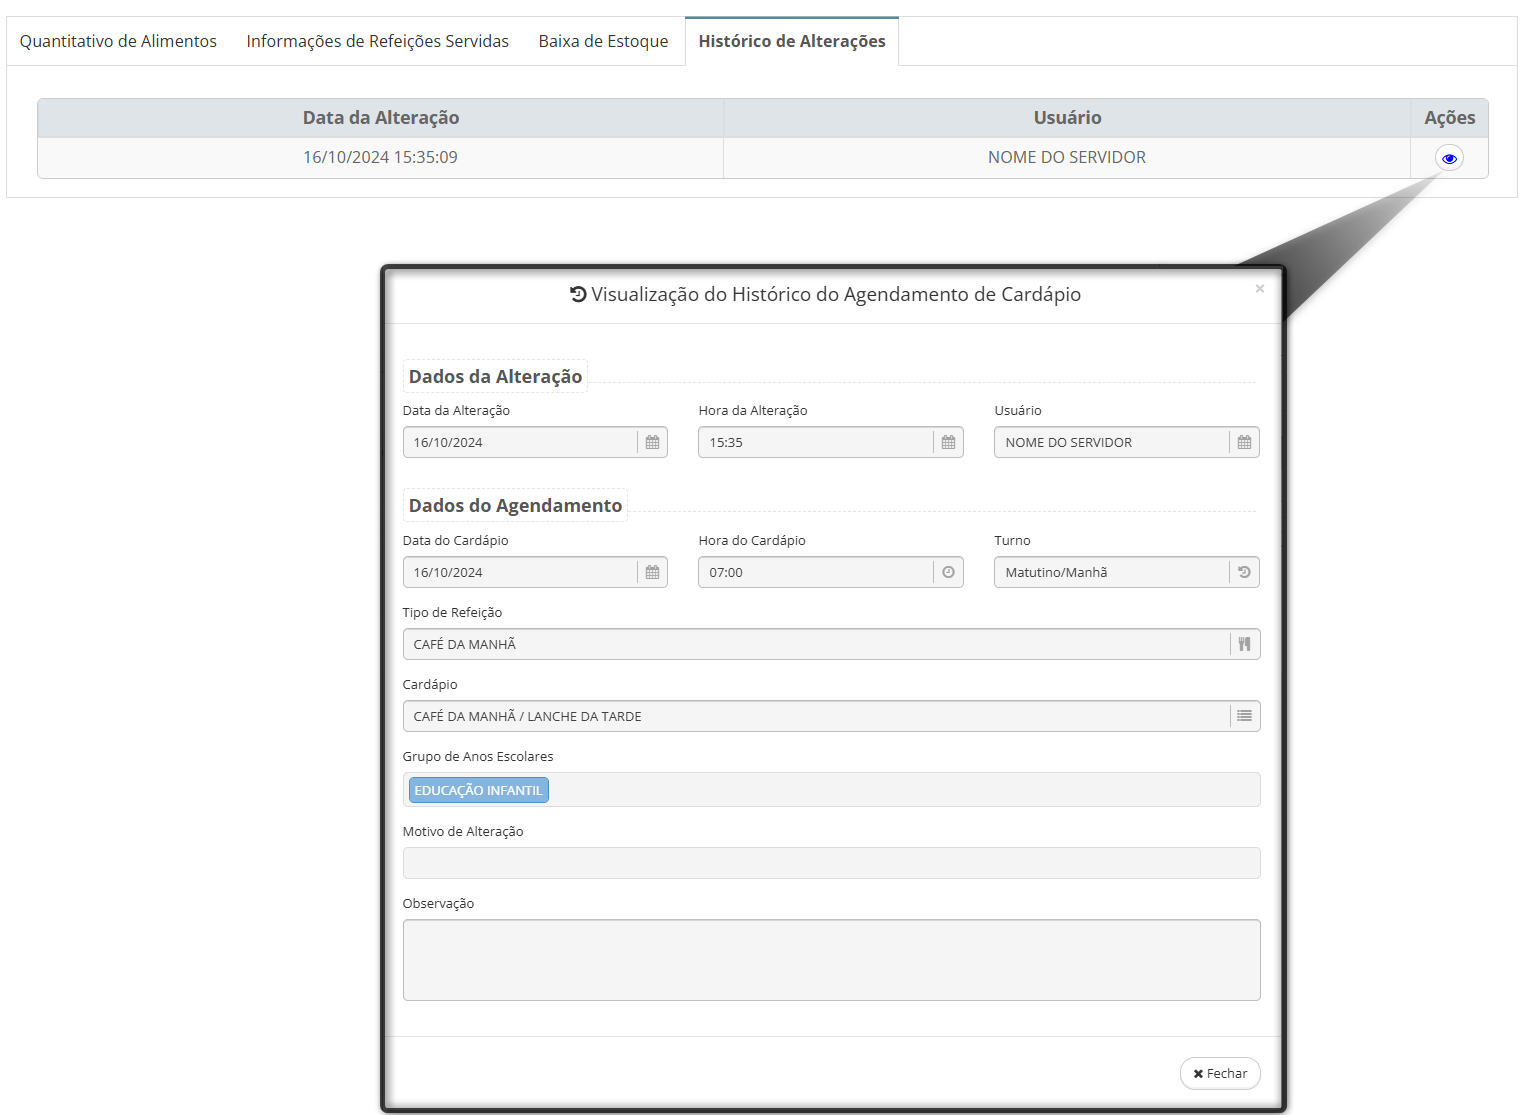Click clock icon beside Hora do Cardápio
This screenshot has width=1530, height=1115.
[949, 572]
